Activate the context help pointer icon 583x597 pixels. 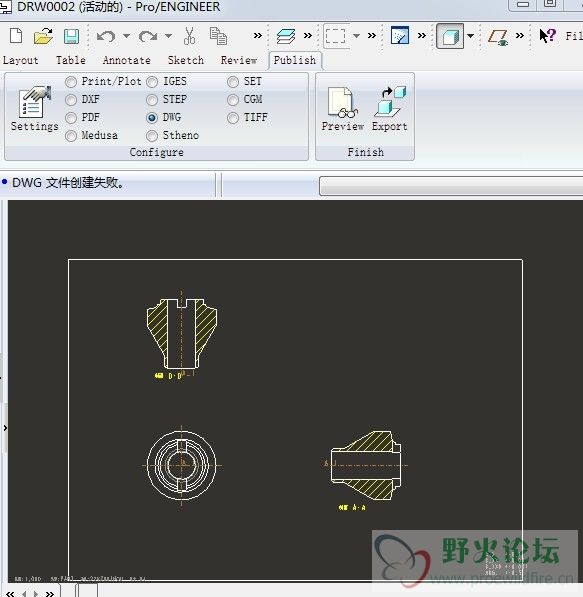click(548, 36)
